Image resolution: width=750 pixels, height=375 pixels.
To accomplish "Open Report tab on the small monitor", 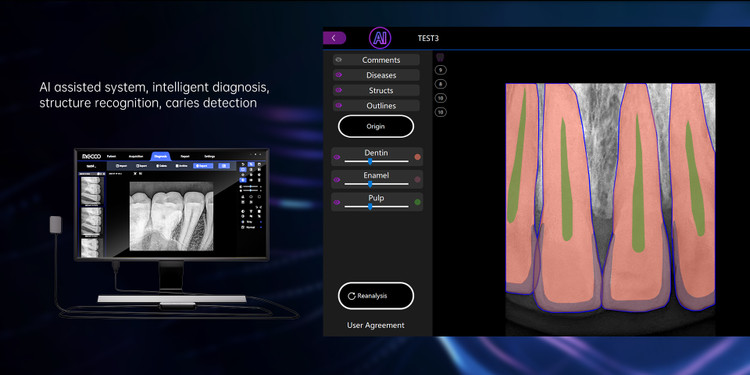I will tap(184, 156).
